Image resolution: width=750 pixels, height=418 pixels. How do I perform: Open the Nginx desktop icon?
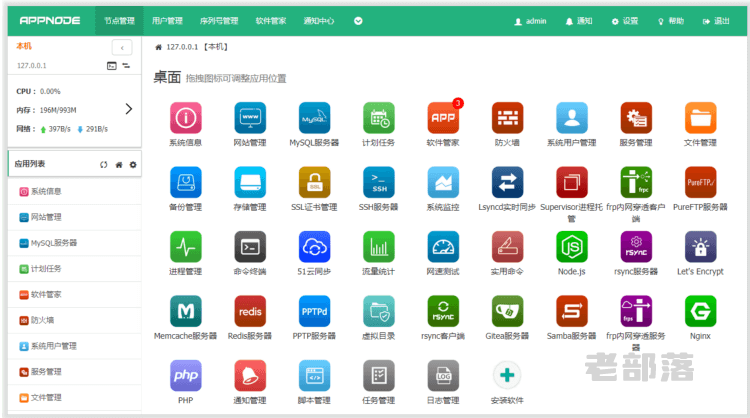click(700, 311)
